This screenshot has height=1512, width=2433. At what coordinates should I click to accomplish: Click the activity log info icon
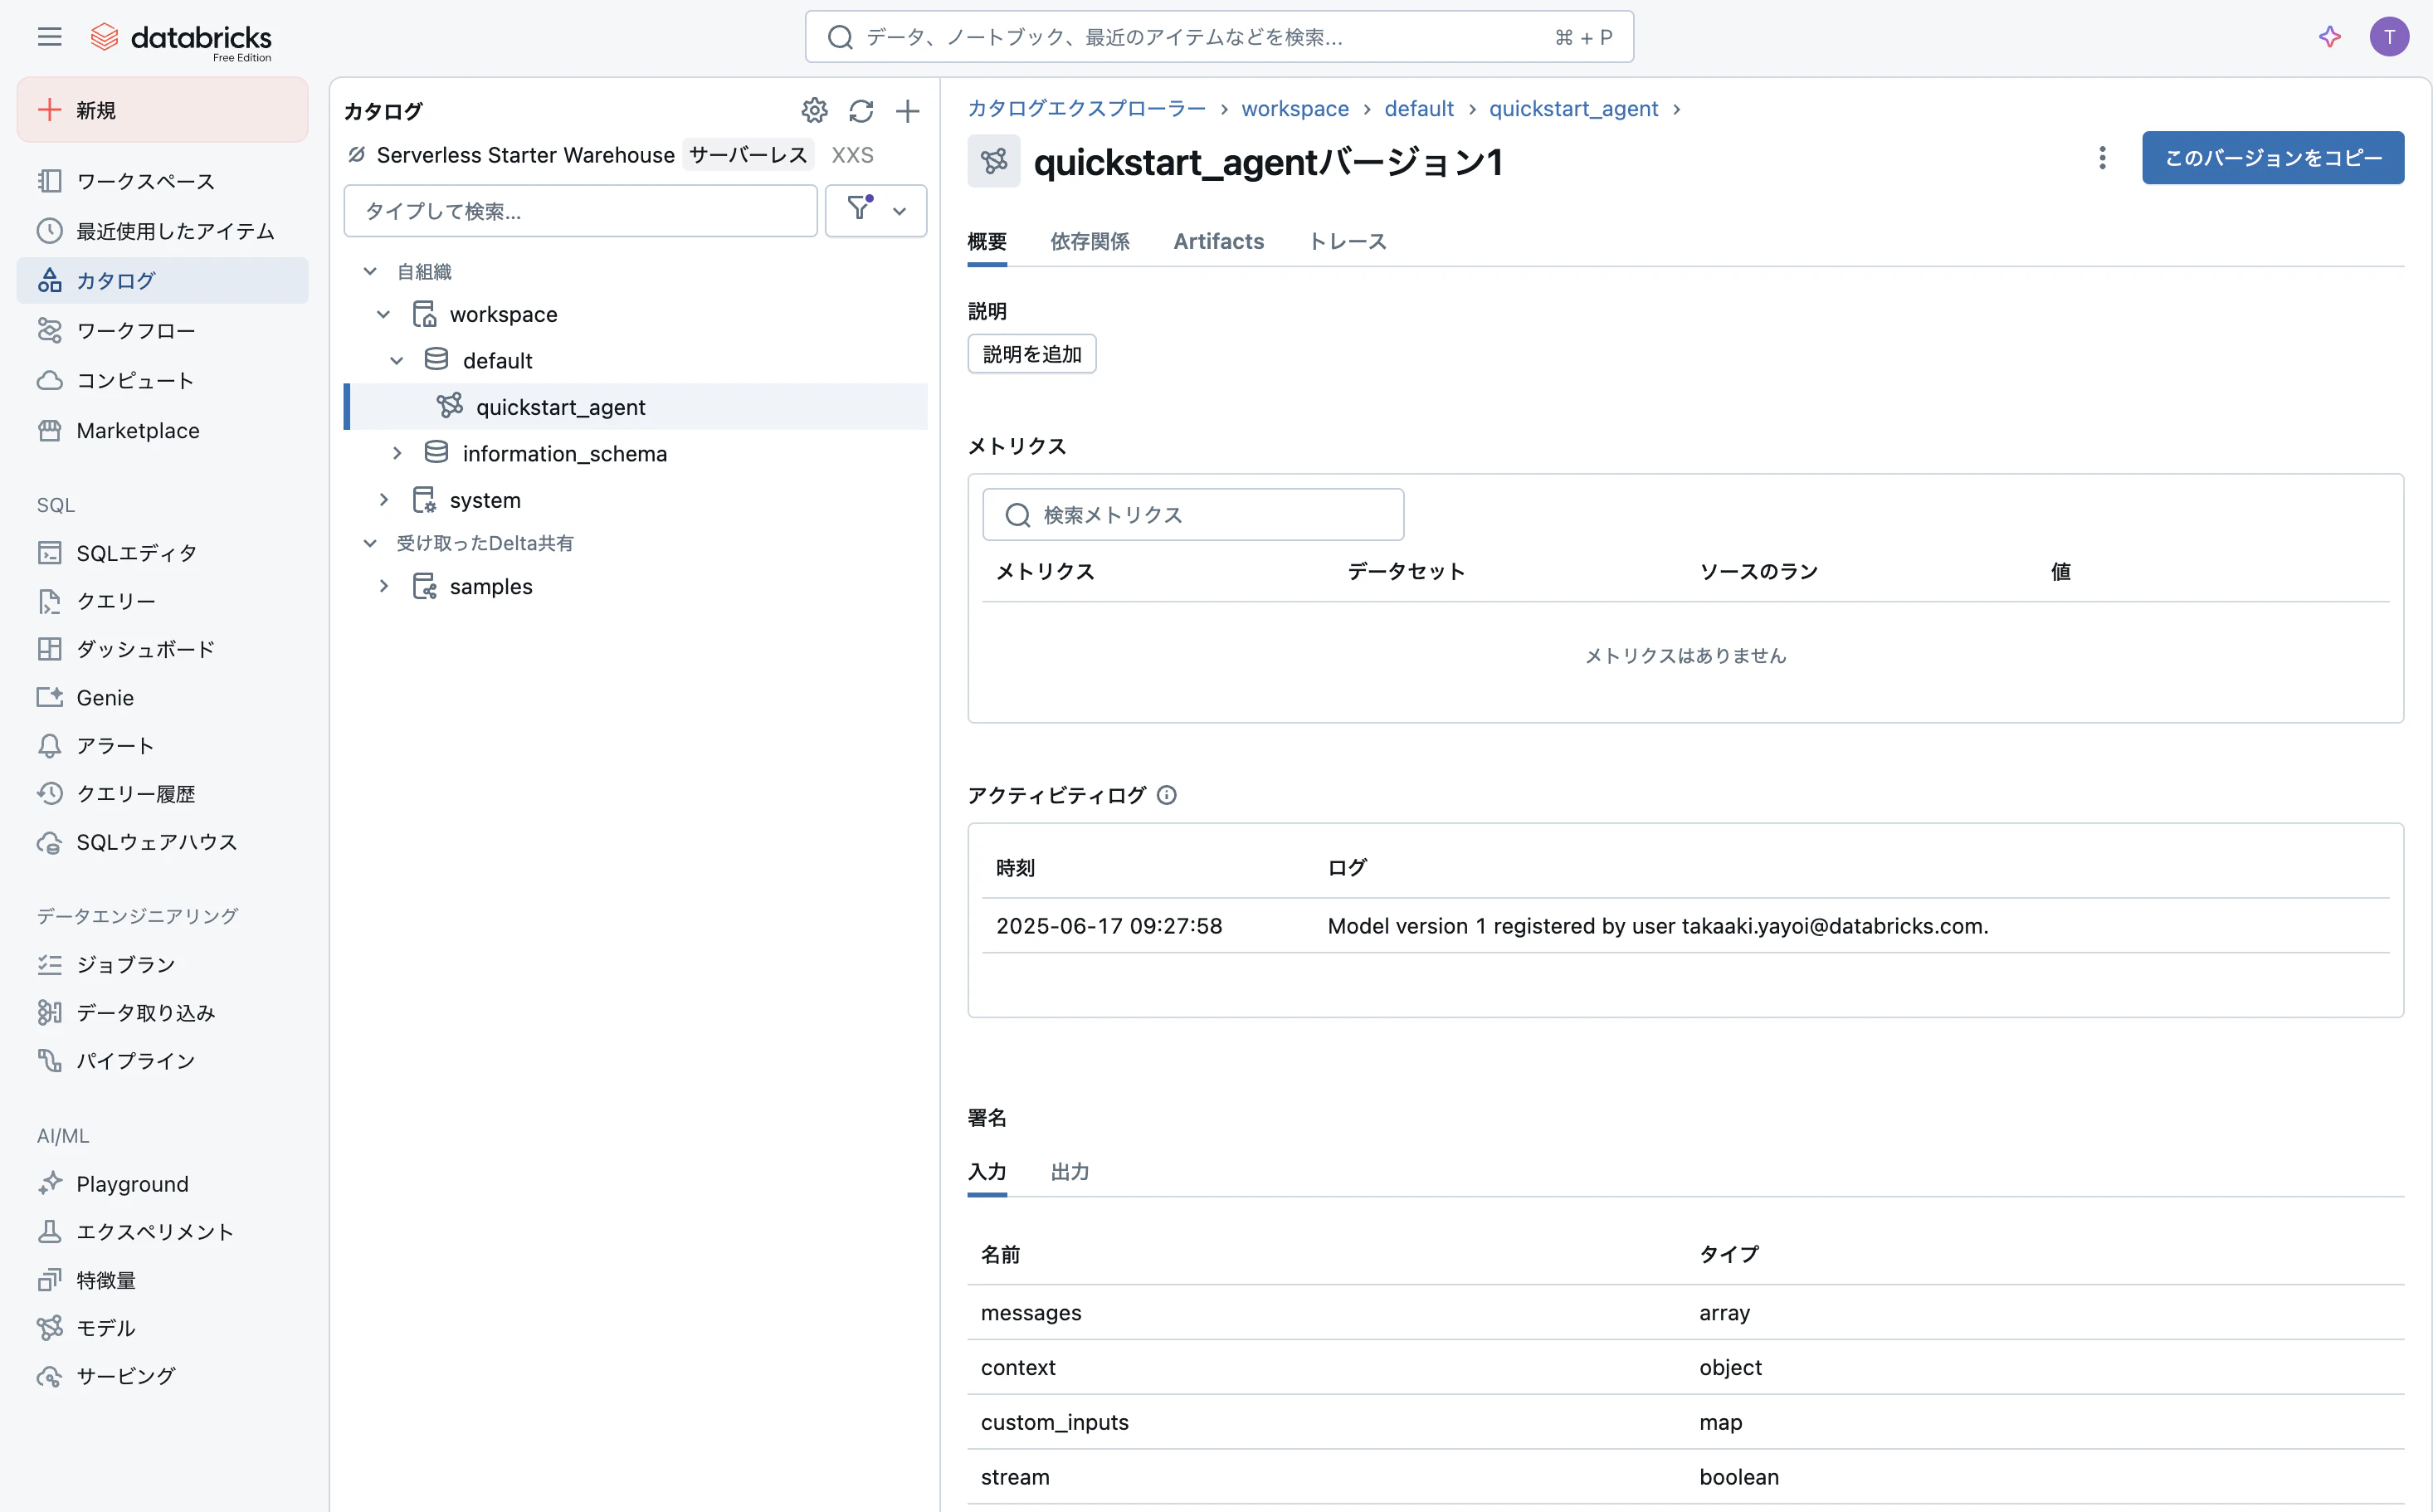[1166, 795]
